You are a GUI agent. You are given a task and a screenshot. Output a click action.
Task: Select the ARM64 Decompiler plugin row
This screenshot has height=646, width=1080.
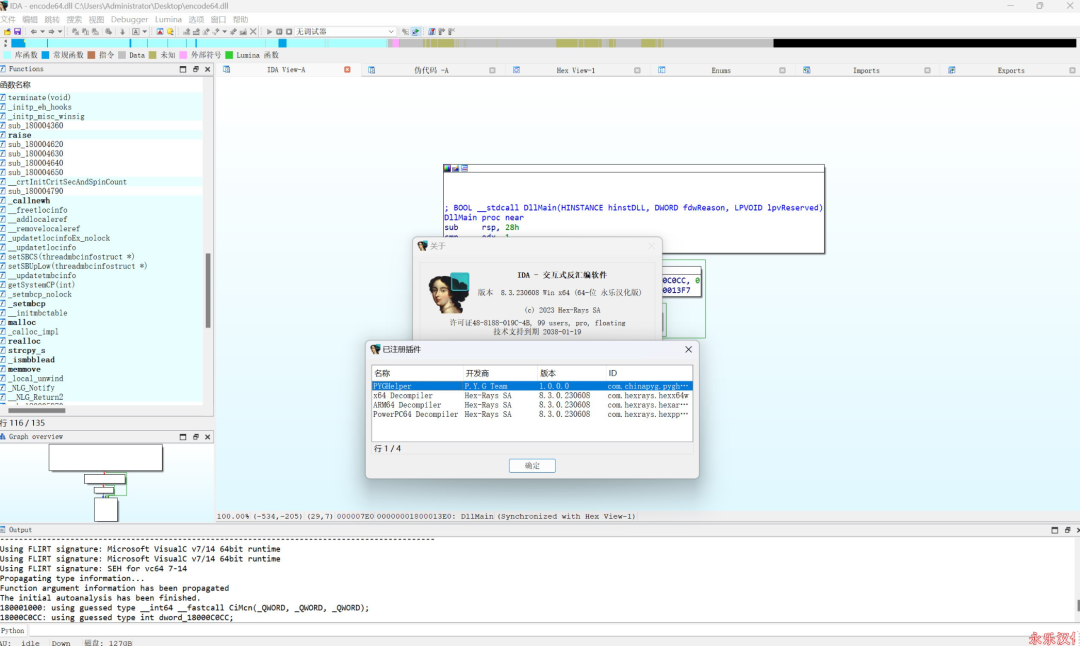532,406
